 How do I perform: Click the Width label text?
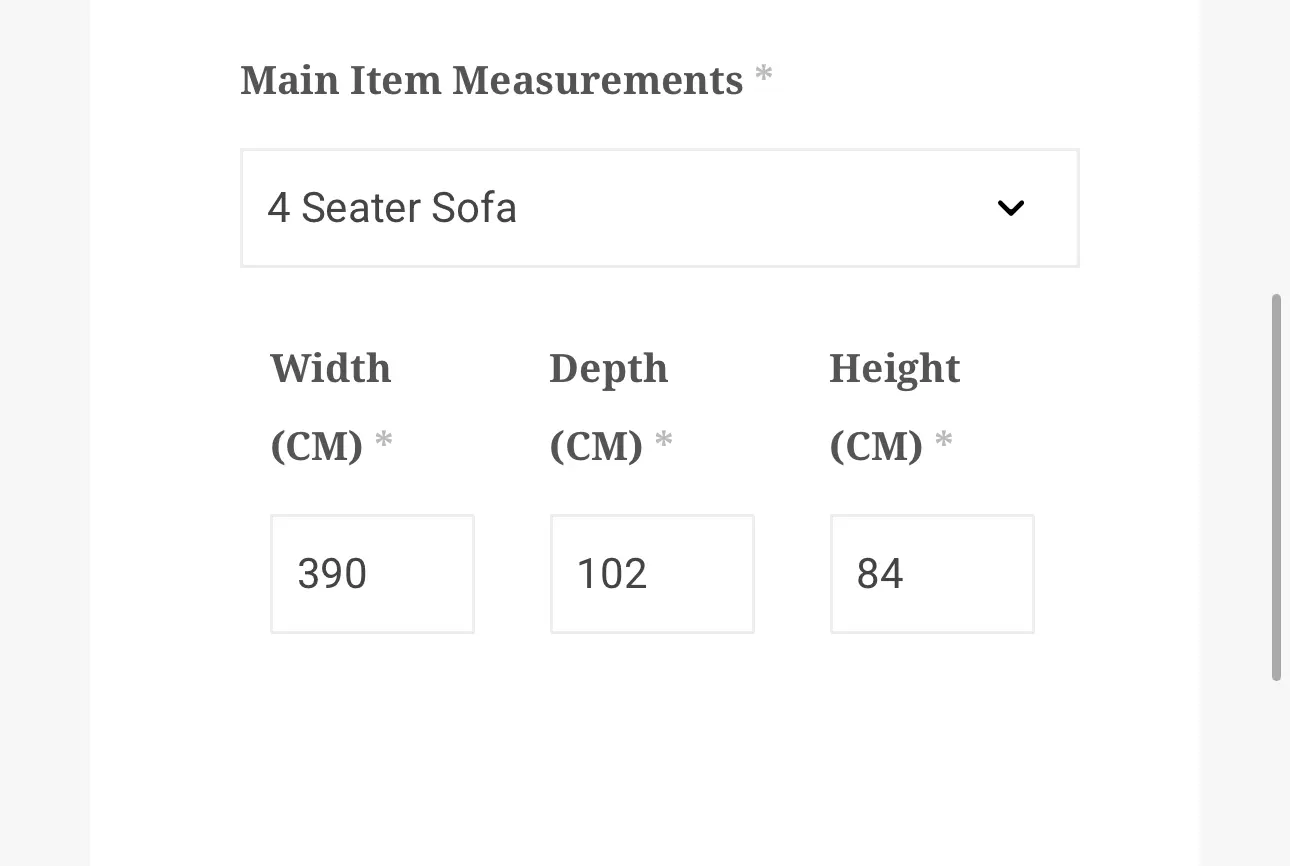(330, 368)
